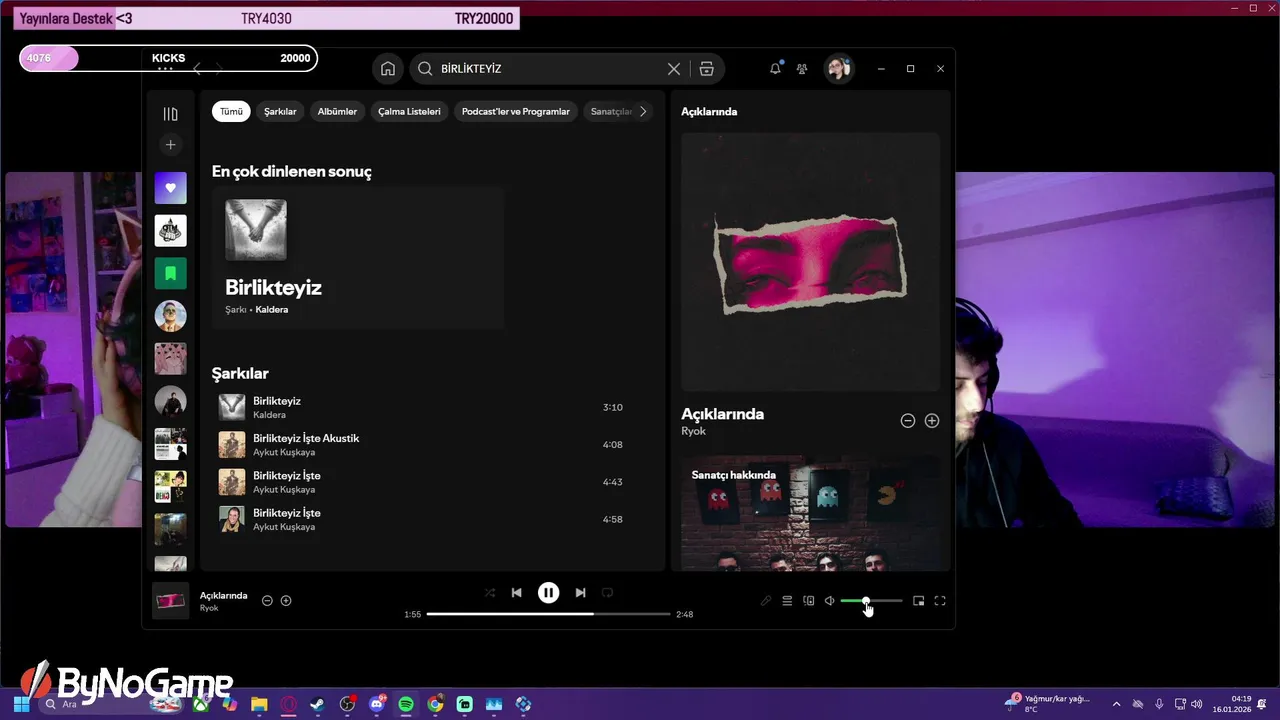This screenshot has height=720, width=1280.
Task: Filter results by Çalma Listeleri
Action: click(409, 111)
